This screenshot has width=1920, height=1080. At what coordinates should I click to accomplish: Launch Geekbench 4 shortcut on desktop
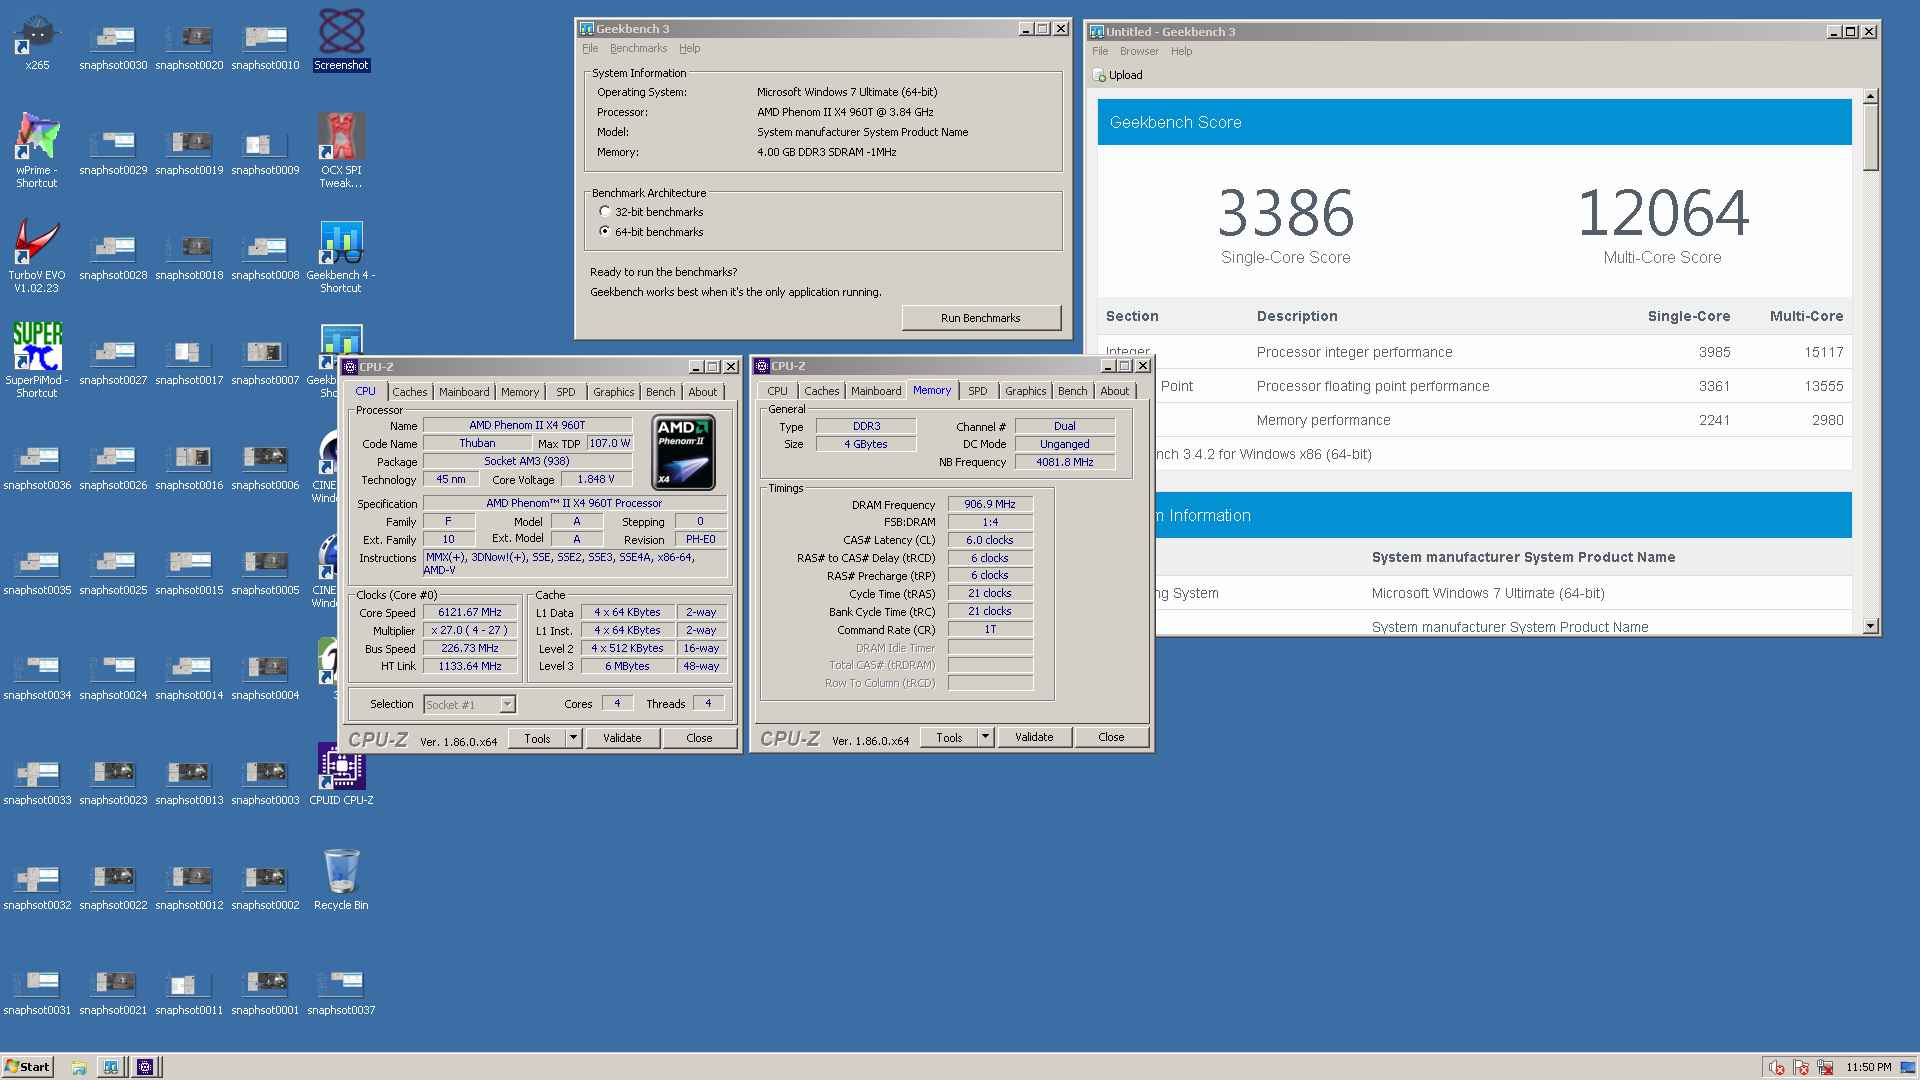pyautogui.click(x=341, y=256)
